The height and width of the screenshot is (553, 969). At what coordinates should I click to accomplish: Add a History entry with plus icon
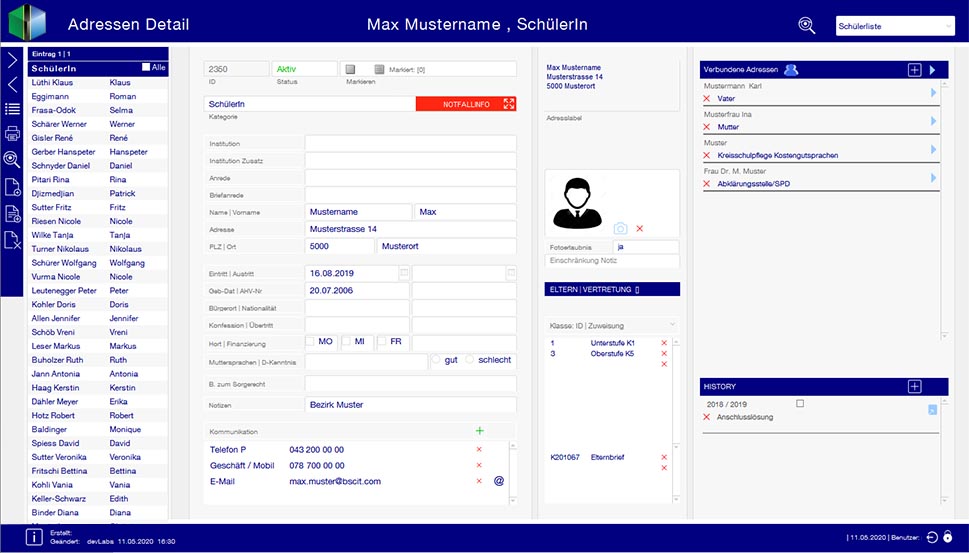(914, 387)
